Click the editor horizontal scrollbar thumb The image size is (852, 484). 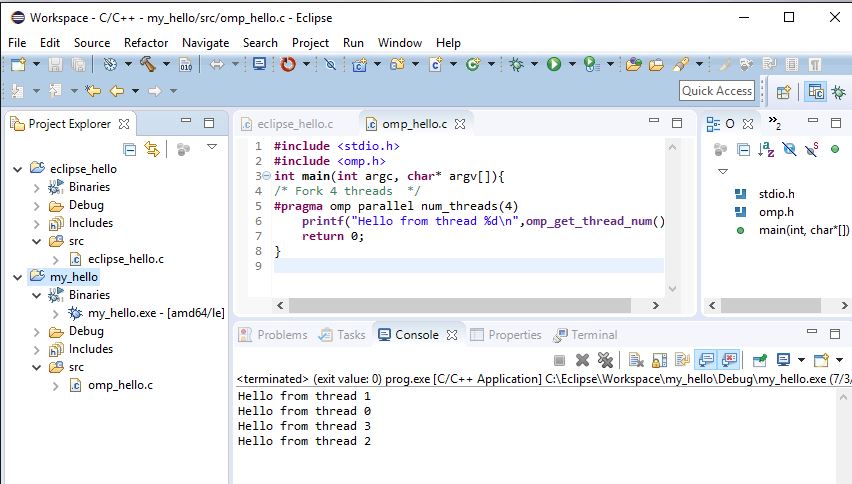[x=459, y=305]
